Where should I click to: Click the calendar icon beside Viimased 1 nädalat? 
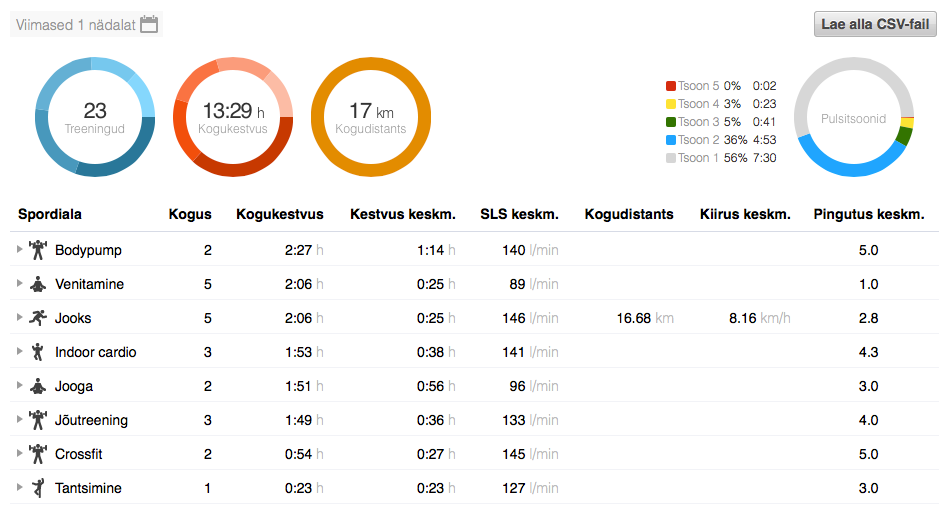(x=149, y=25)
